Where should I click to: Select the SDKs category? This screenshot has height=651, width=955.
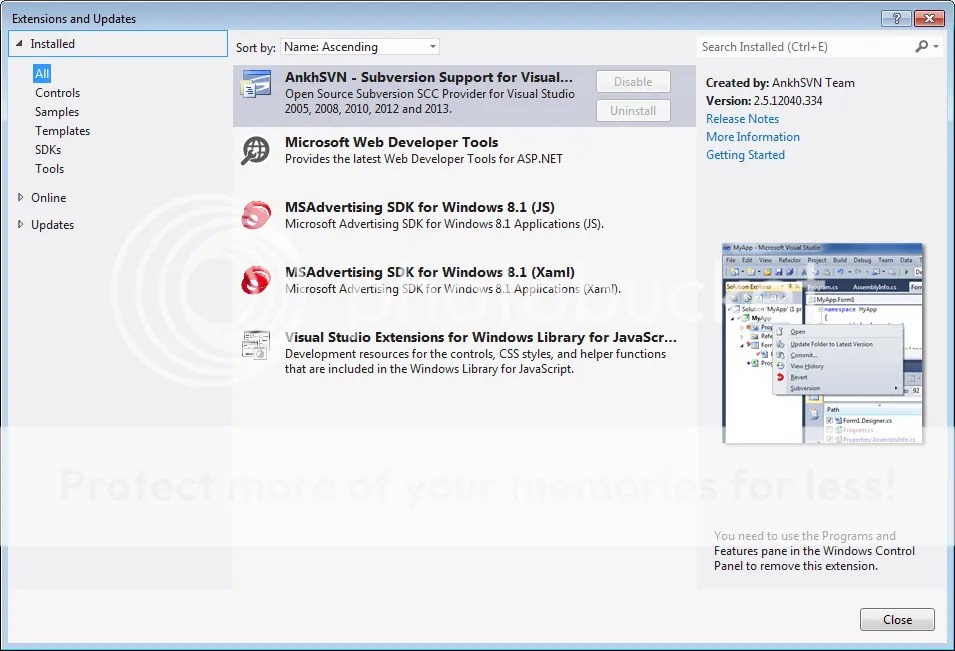tap(48, 149)
